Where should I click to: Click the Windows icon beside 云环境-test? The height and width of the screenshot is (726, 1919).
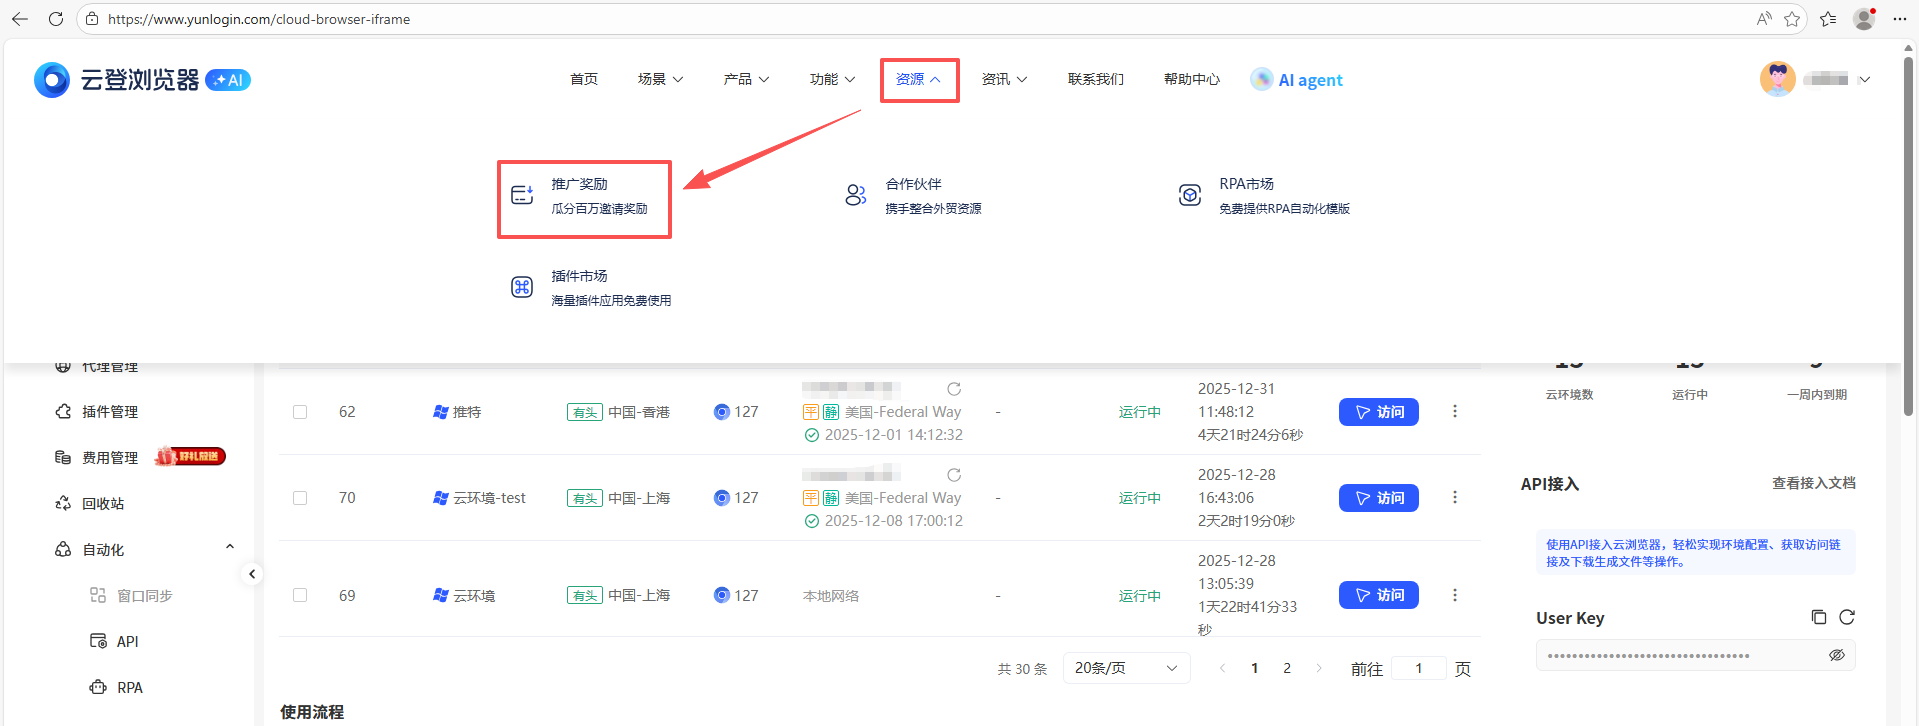tap(441, 498)
